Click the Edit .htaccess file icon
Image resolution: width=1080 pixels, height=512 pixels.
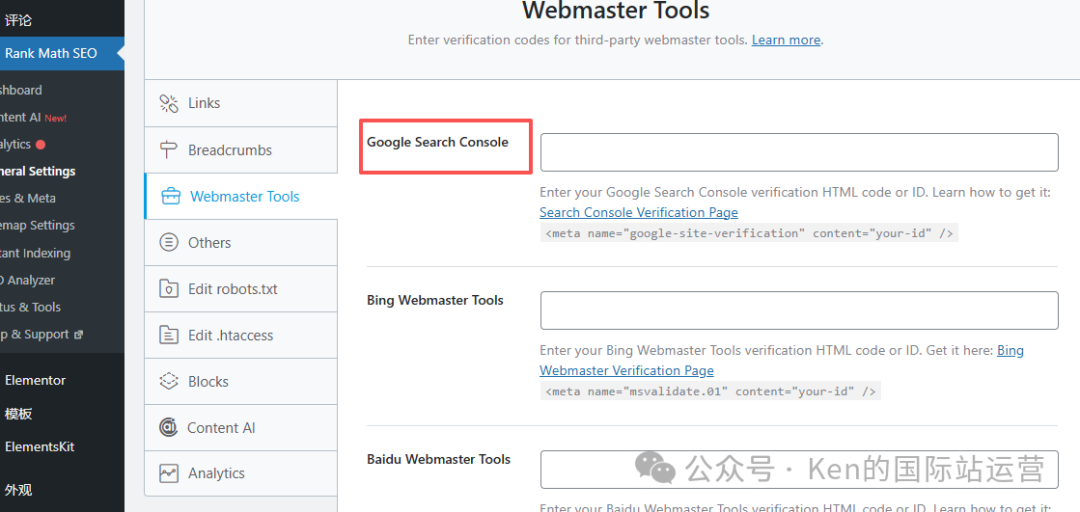point(169,336)
